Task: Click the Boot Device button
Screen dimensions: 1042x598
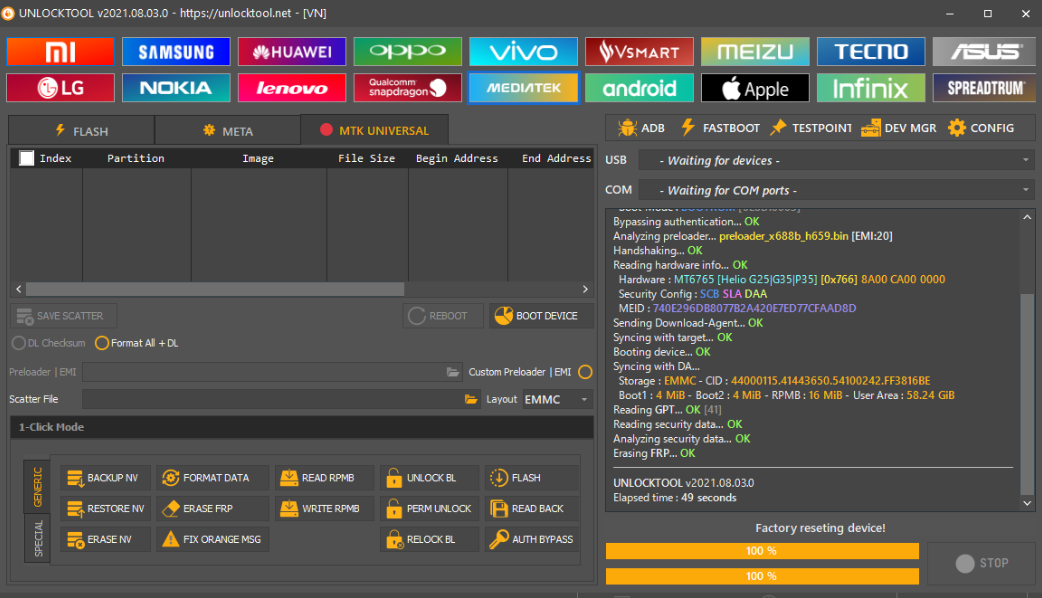Action: [541, 316]
